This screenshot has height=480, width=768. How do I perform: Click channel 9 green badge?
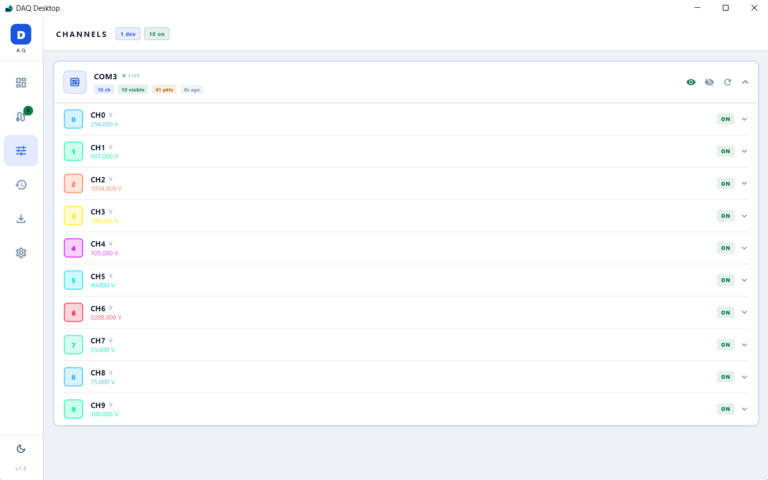click(73, 409)
